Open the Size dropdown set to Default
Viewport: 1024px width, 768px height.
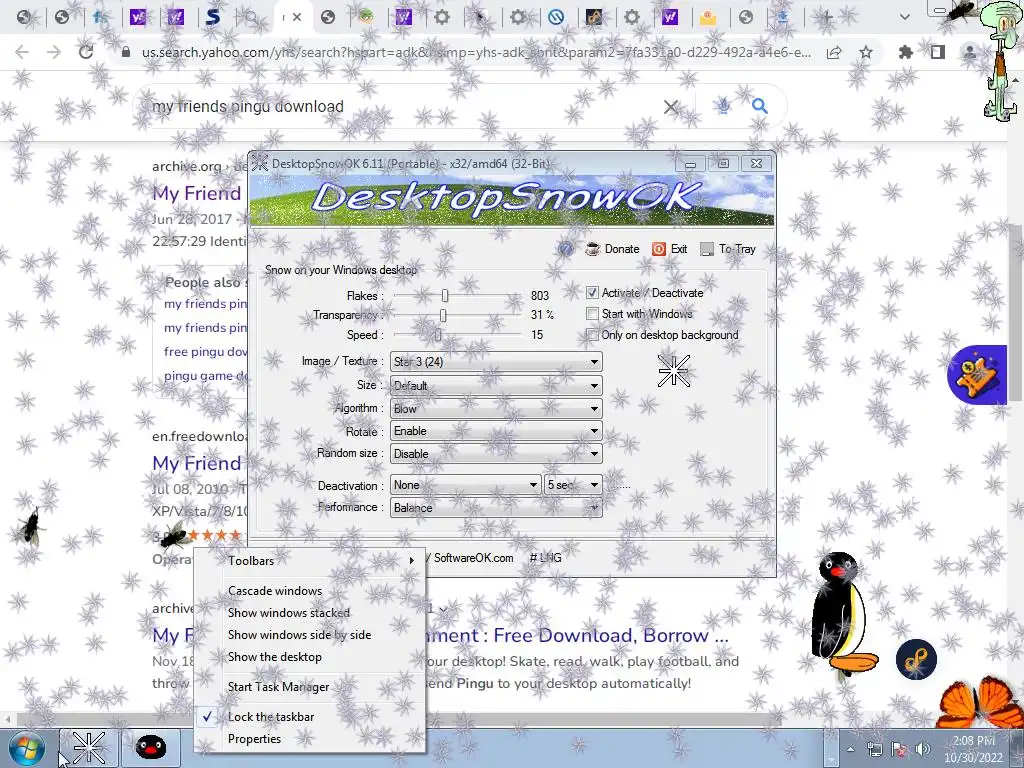496,385
